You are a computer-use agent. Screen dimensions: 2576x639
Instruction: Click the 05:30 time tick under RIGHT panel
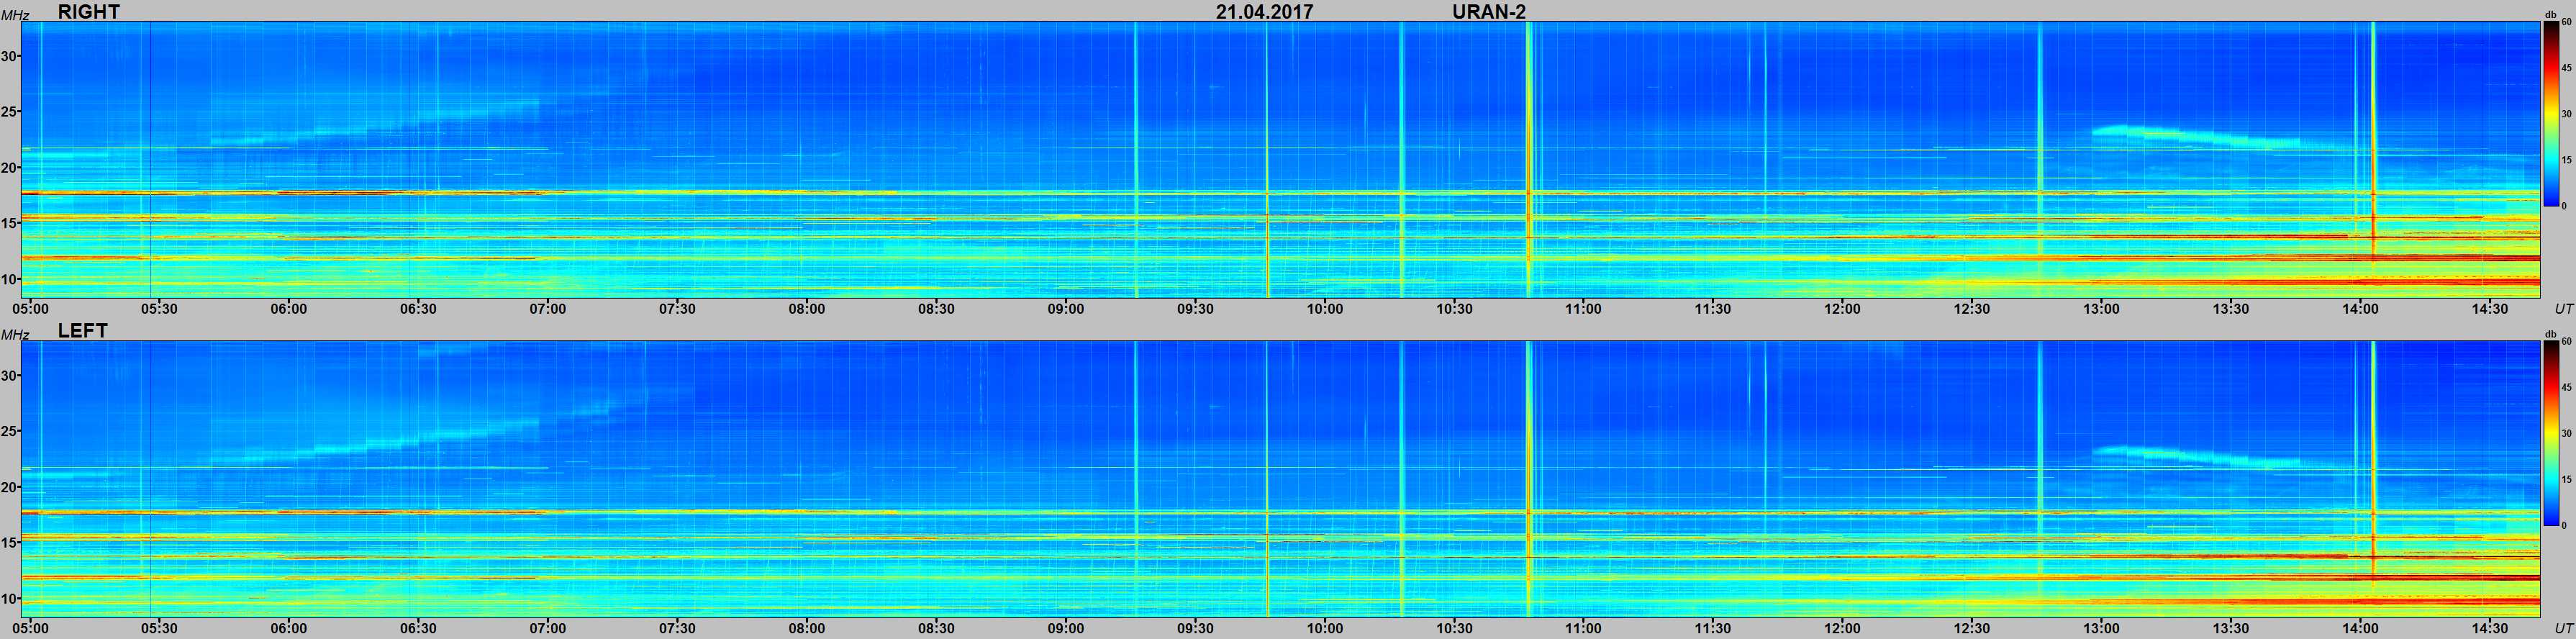[x=159, y=309]
